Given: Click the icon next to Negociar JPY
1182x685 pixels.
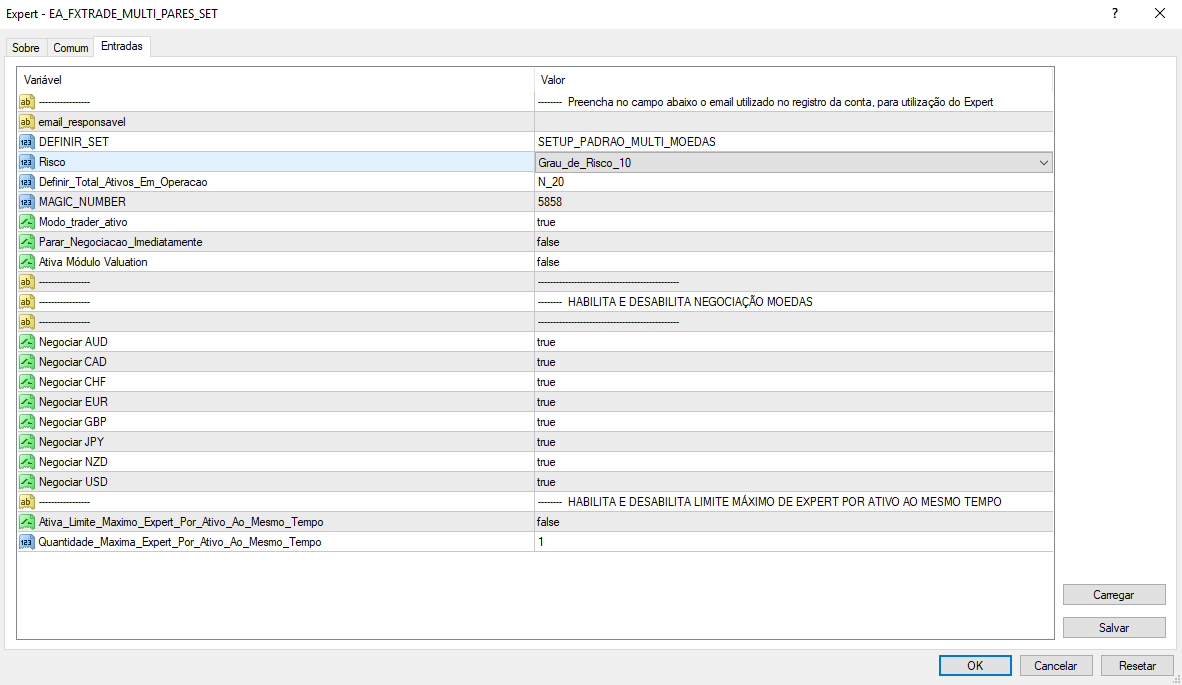Looking at the screenshot, I should [x=27, y=442].
